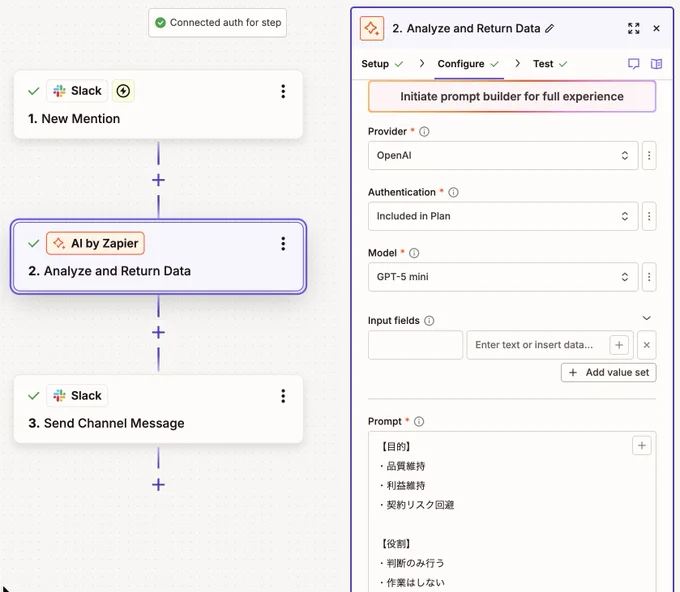Click the Slack logo on step 3
The width and height of the screenshot is (680, 592).
pyautogui.click(x=59, y=396)
